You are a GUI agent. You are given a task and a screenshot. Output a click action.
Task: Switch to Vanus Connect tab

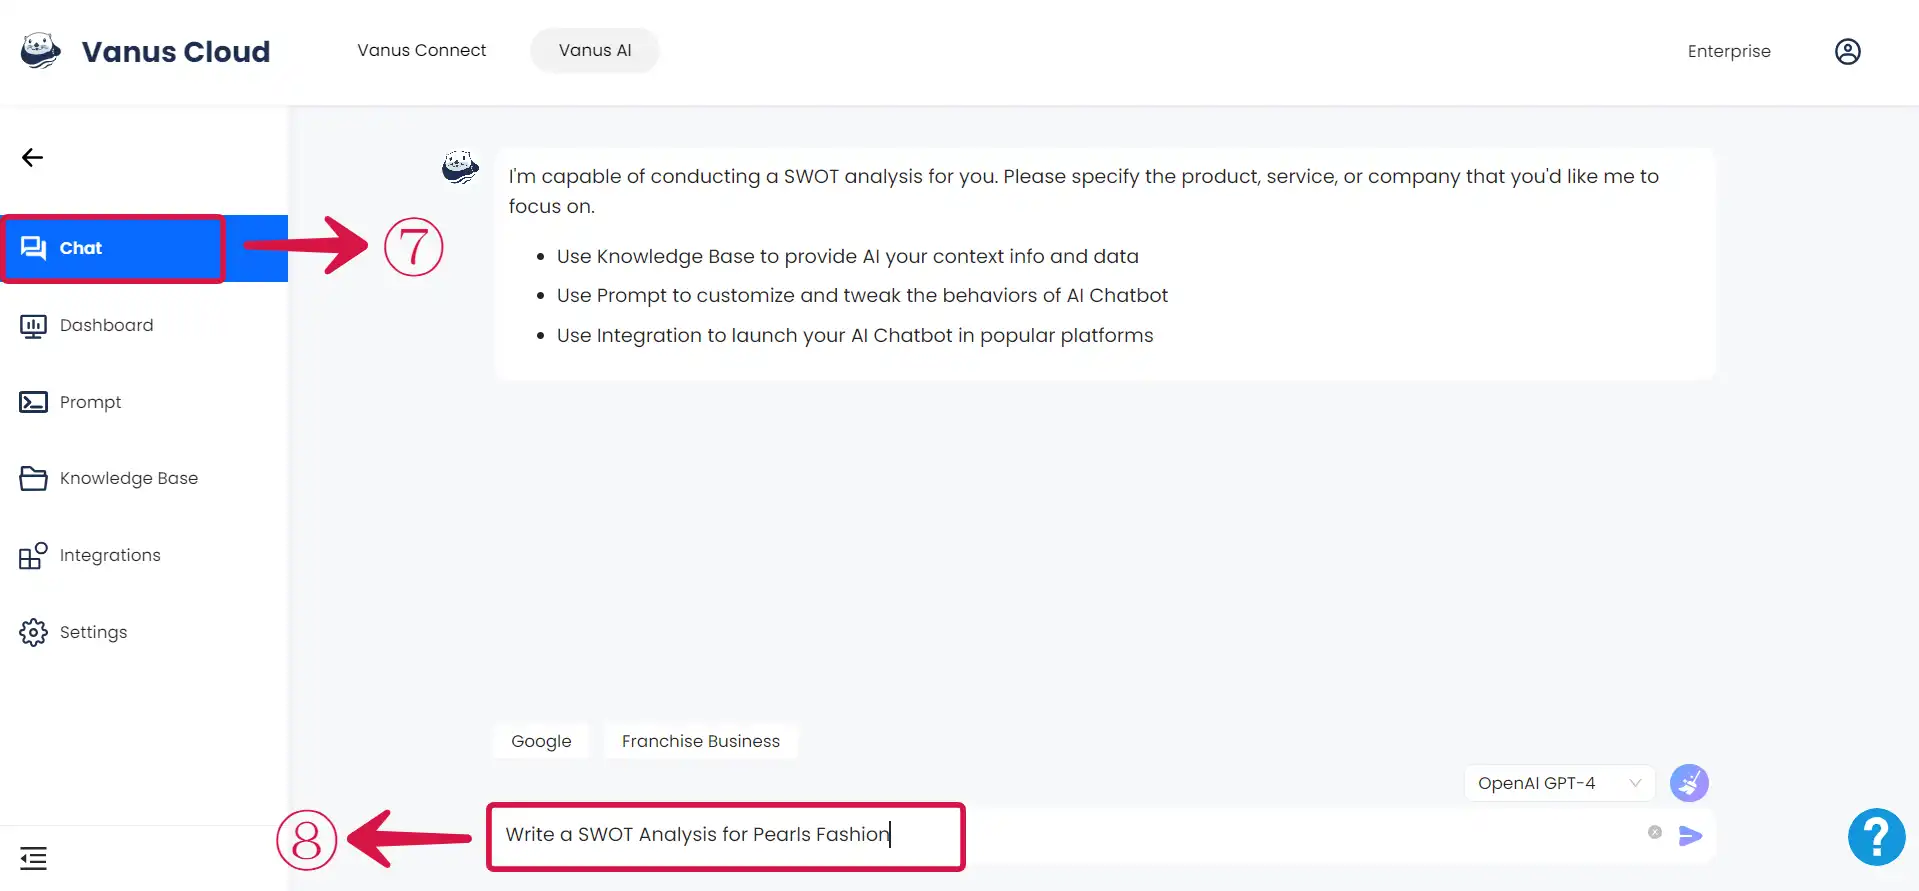(x=422, y=50)
